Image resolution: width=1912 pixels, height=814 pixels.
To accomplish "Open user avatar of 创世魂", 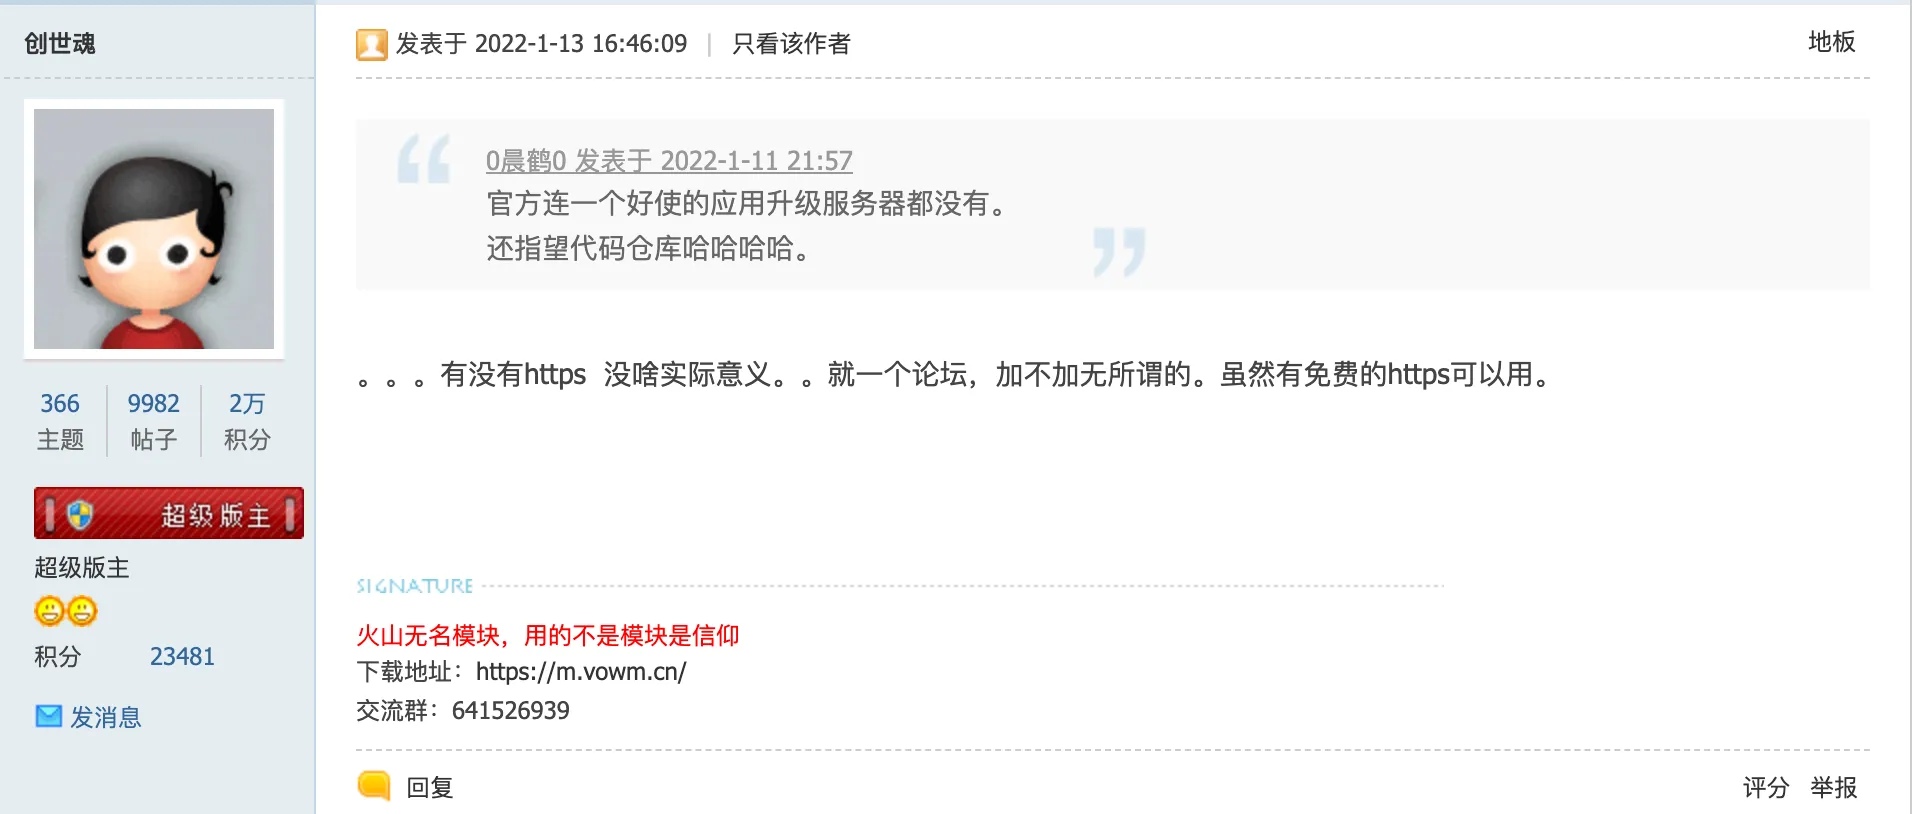I will point(154,229).
